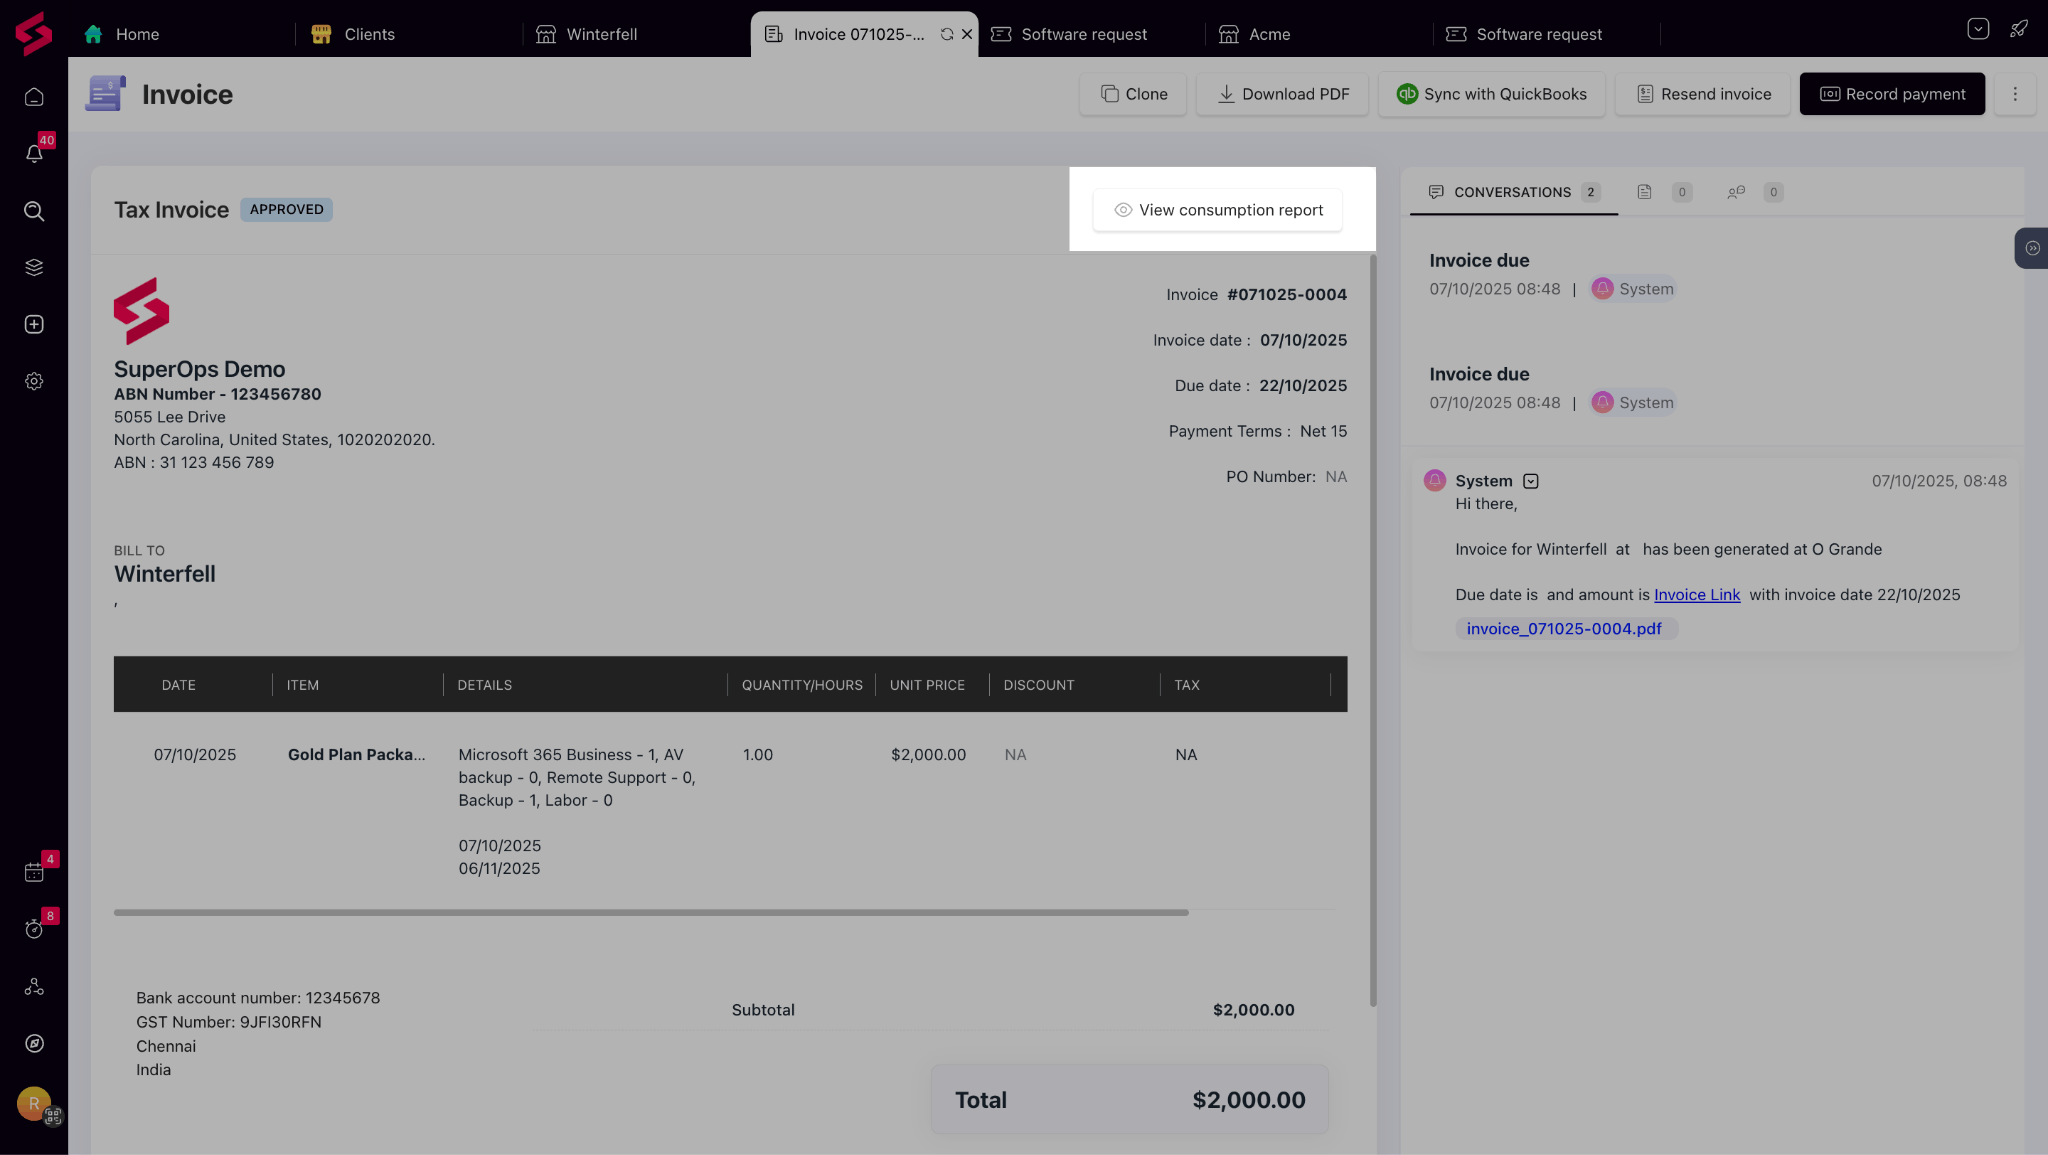Image resolution: width=2048 pixels, height=1155 pixels.
Task: Open the notifications bell in sidebar
Action: 34,154
